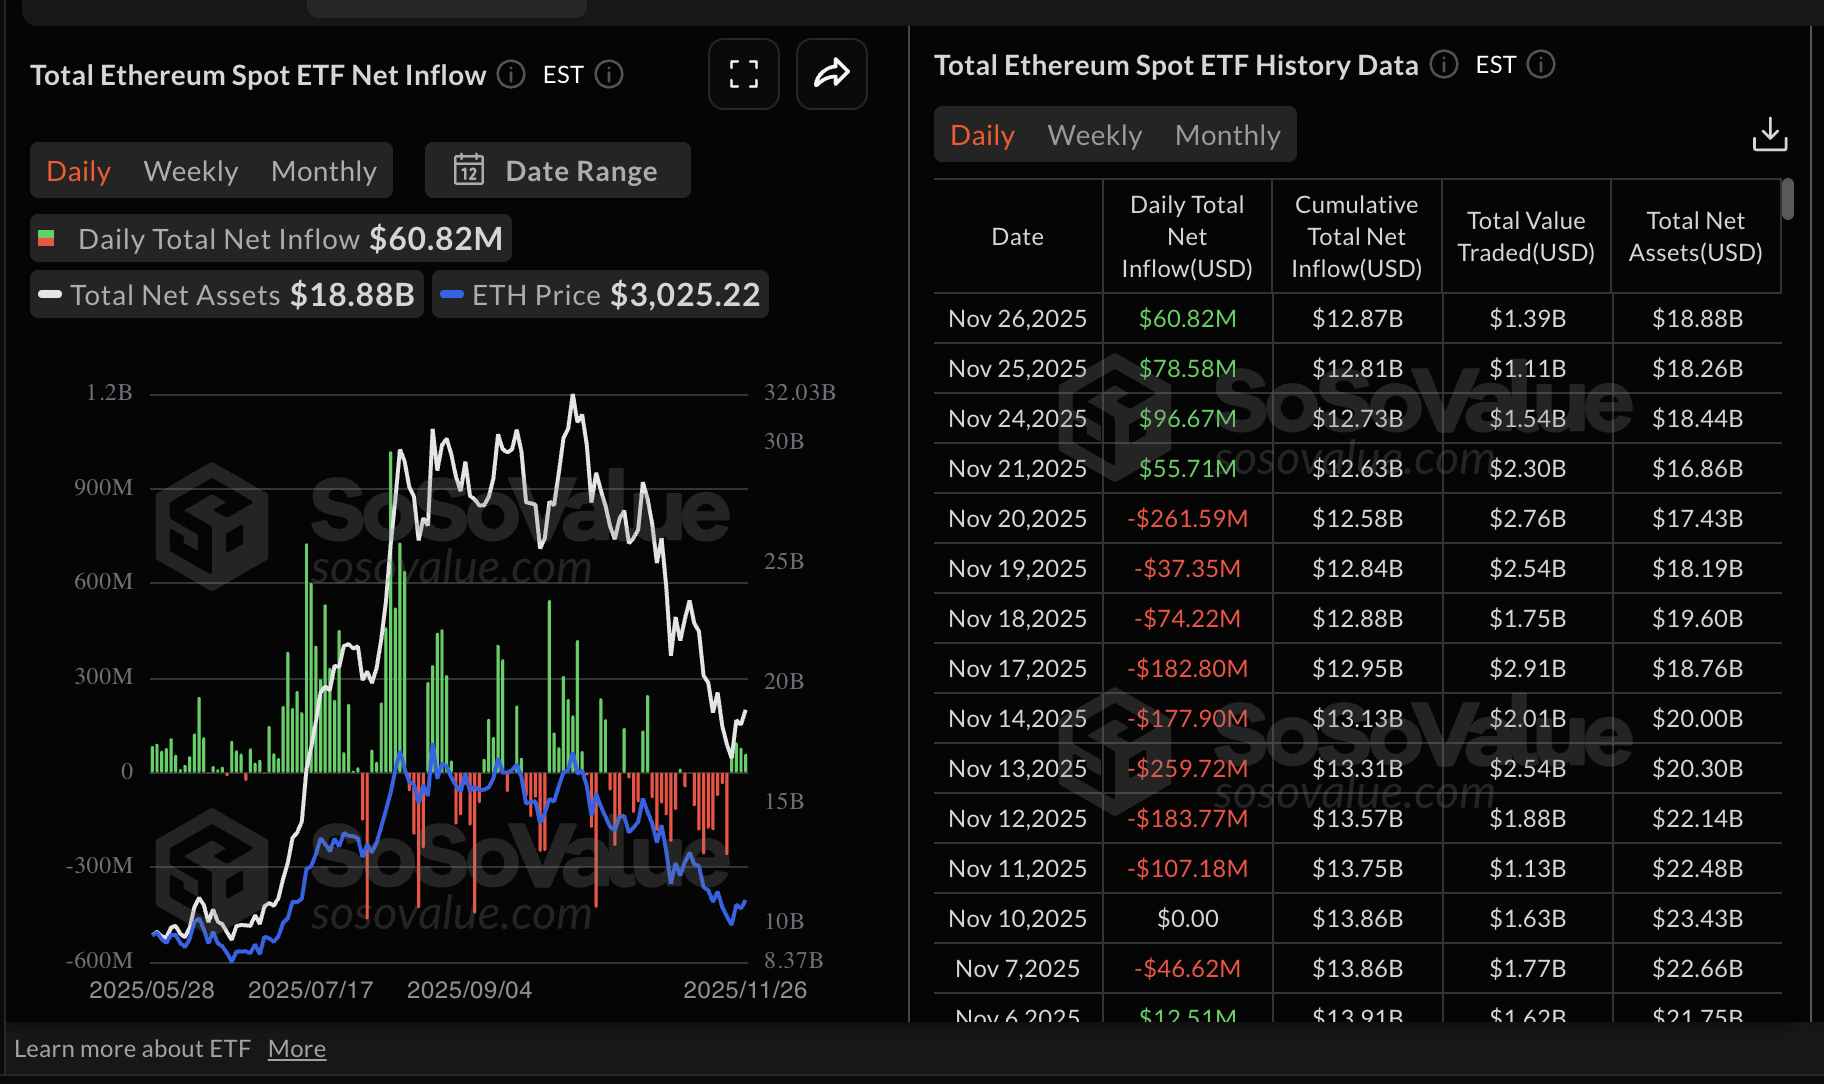Screen dimensions: 1824x1084
Task: Switch chart to Monthly view
Action: [323, 170]
